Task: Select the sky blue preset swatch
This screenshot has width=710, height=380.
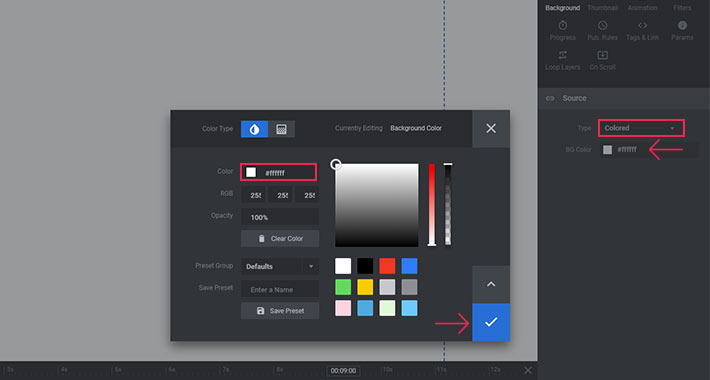Action: (409, 308)
